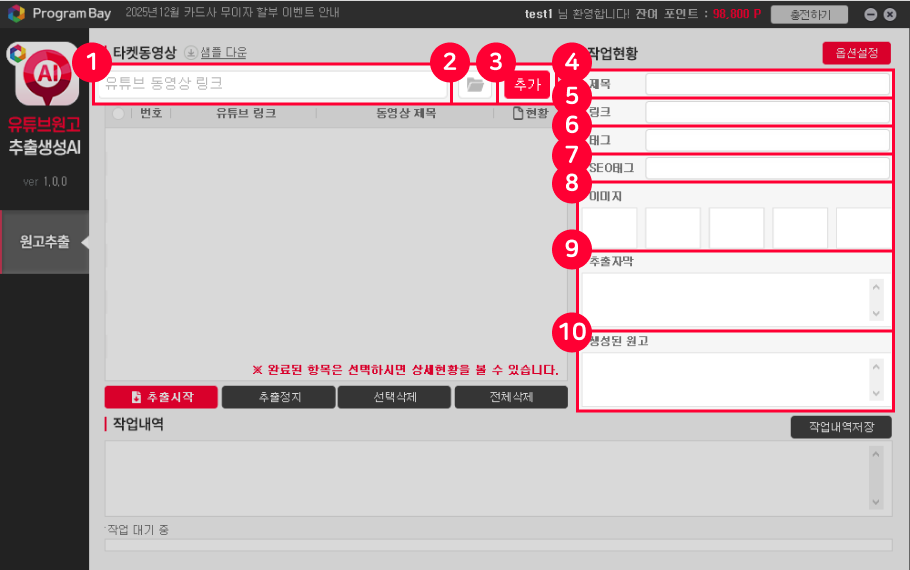Viewport: 910px width, 570px height.
Task: Click 선택삭제 to delete selected items
Action: (x=393, y=397)
